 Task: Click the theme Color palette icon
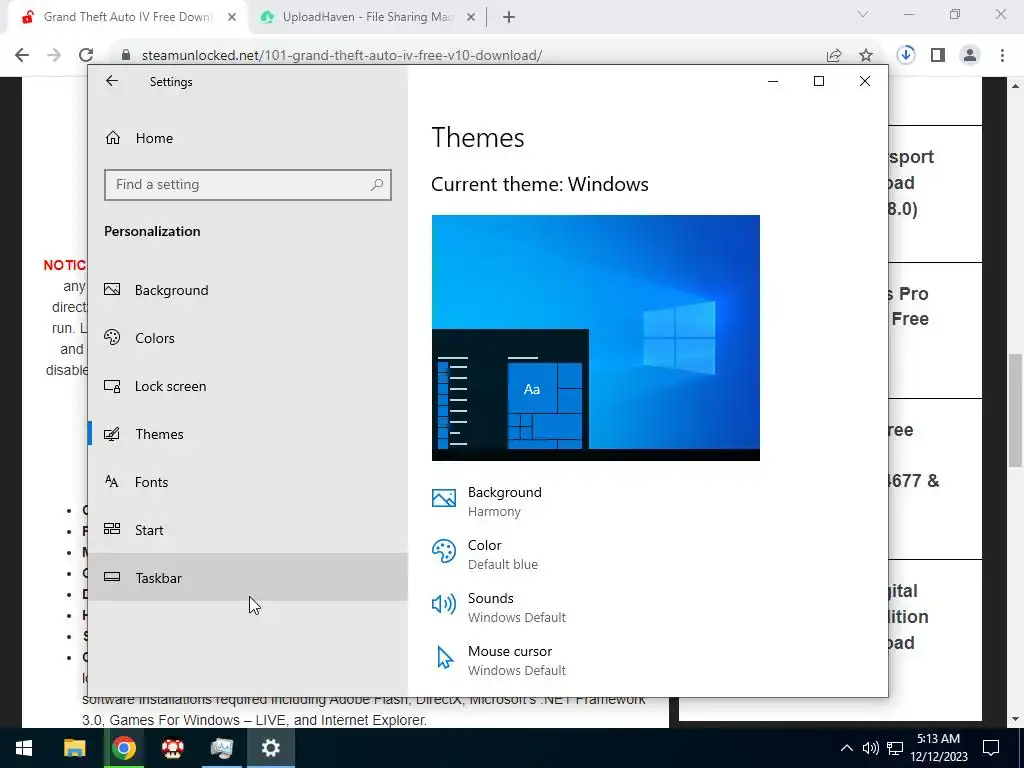(x=444, y=551)
